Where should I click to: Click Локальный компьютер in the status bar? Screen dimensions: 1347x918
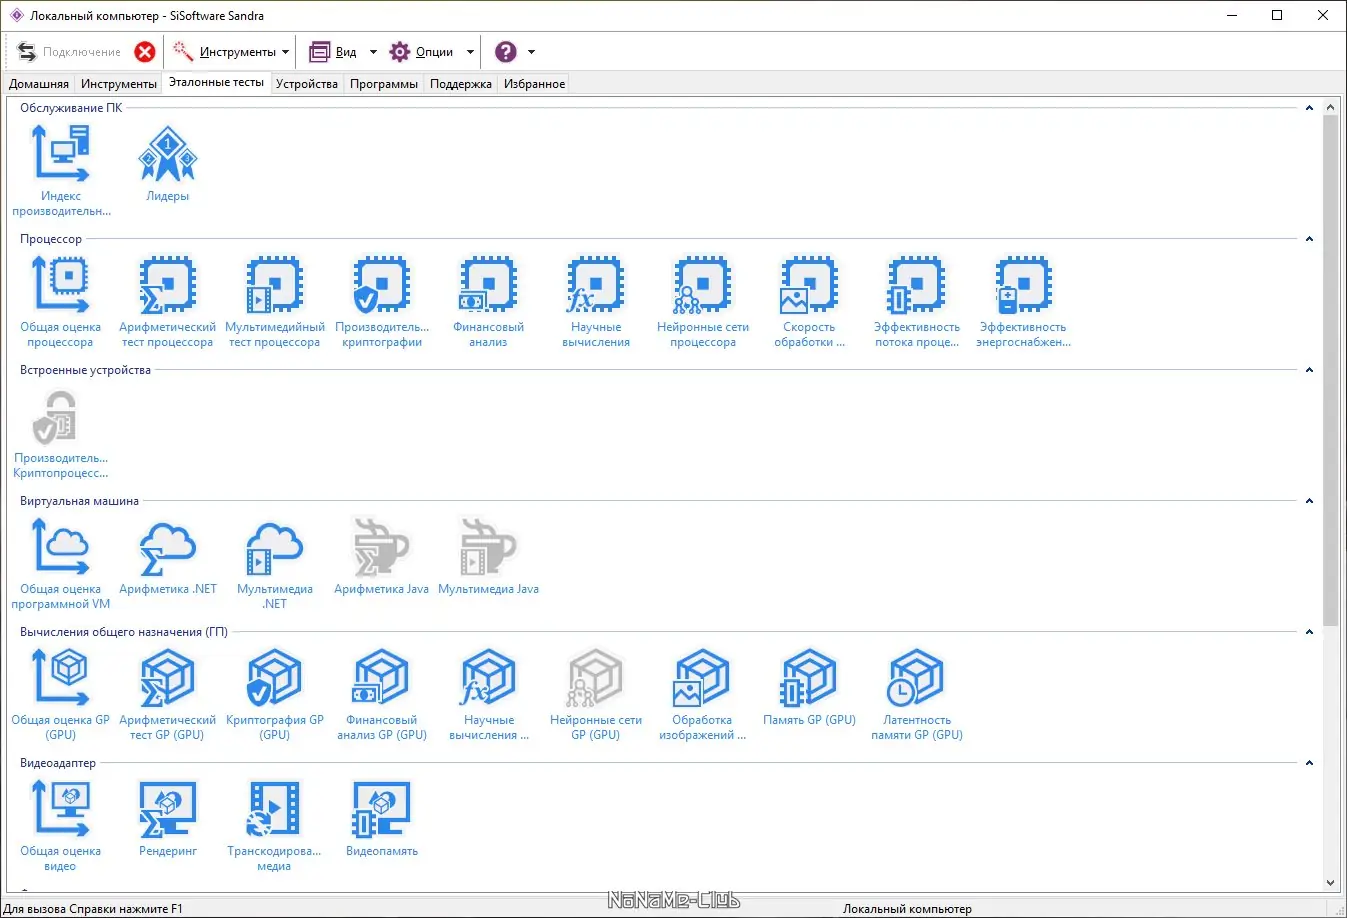[x=907, y=909]
